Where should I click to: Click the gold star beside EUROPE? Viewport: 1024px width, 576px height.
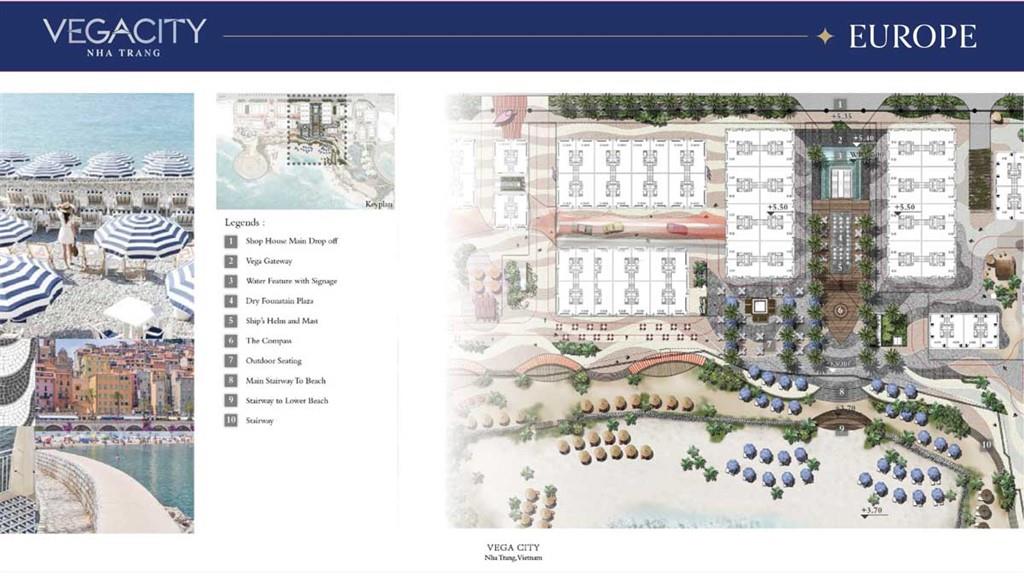(825, 36)
